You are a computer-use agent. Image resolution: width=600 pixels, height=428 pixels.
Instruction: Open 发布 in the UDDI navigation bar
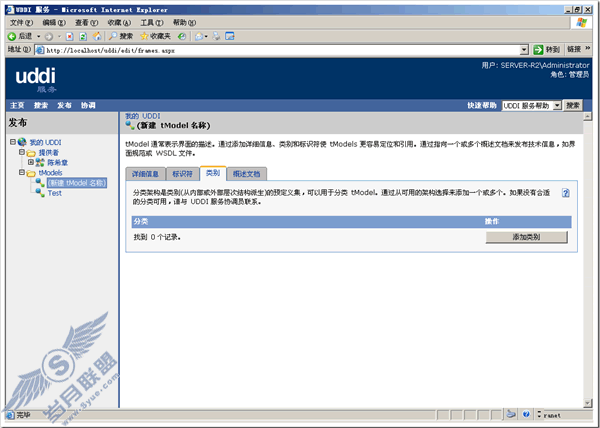64,105
